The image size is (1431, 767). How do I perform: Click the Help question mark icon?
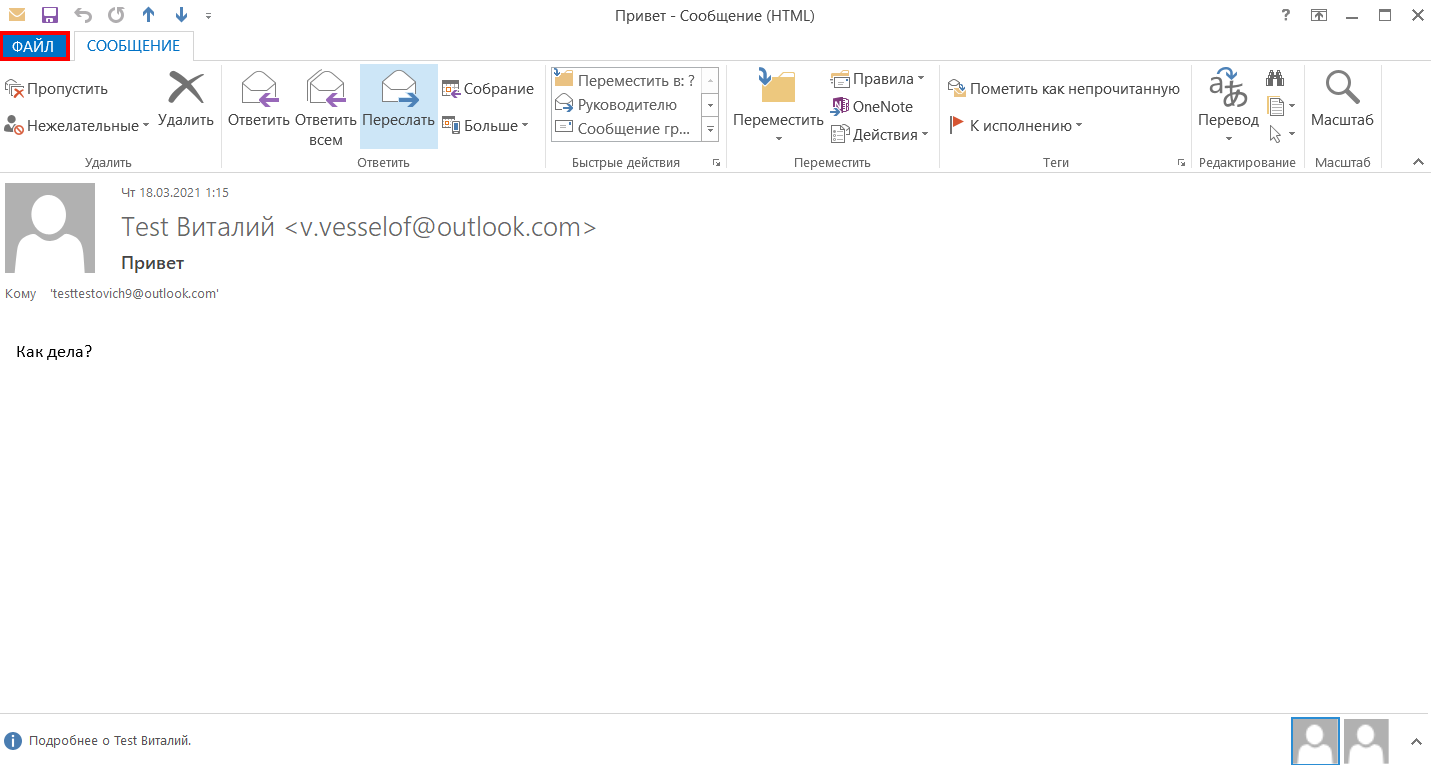1285,15
